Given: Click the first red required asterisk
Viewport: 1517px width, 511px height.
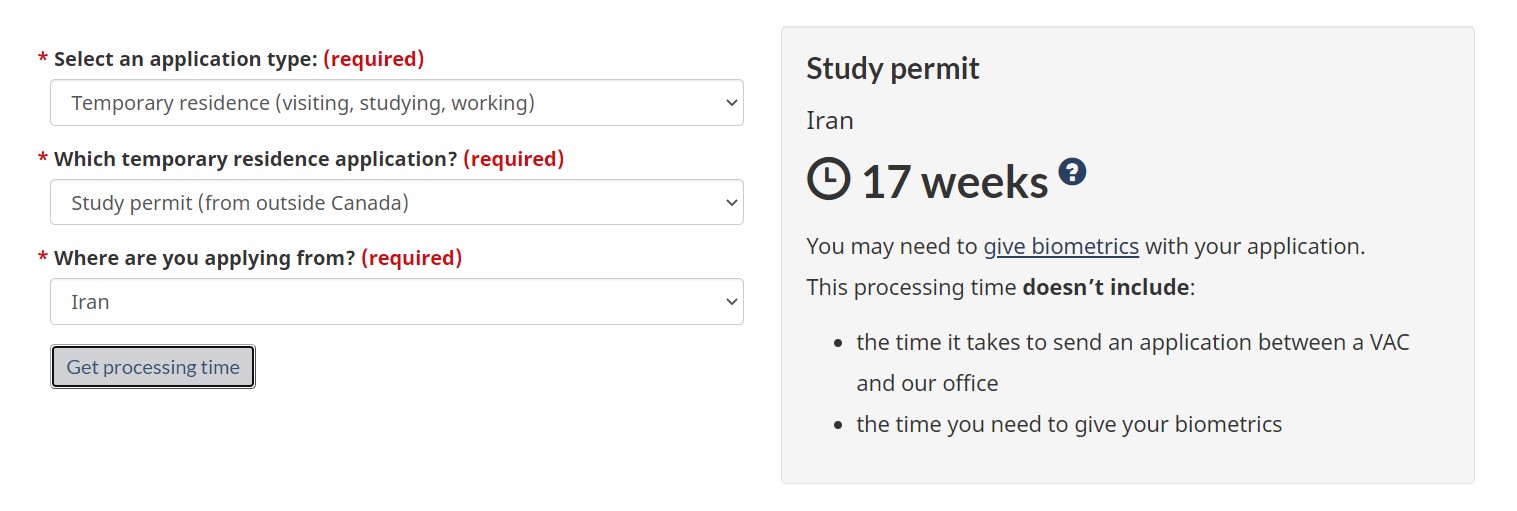Looking at the screenshot, I should [x=43, y=59].
